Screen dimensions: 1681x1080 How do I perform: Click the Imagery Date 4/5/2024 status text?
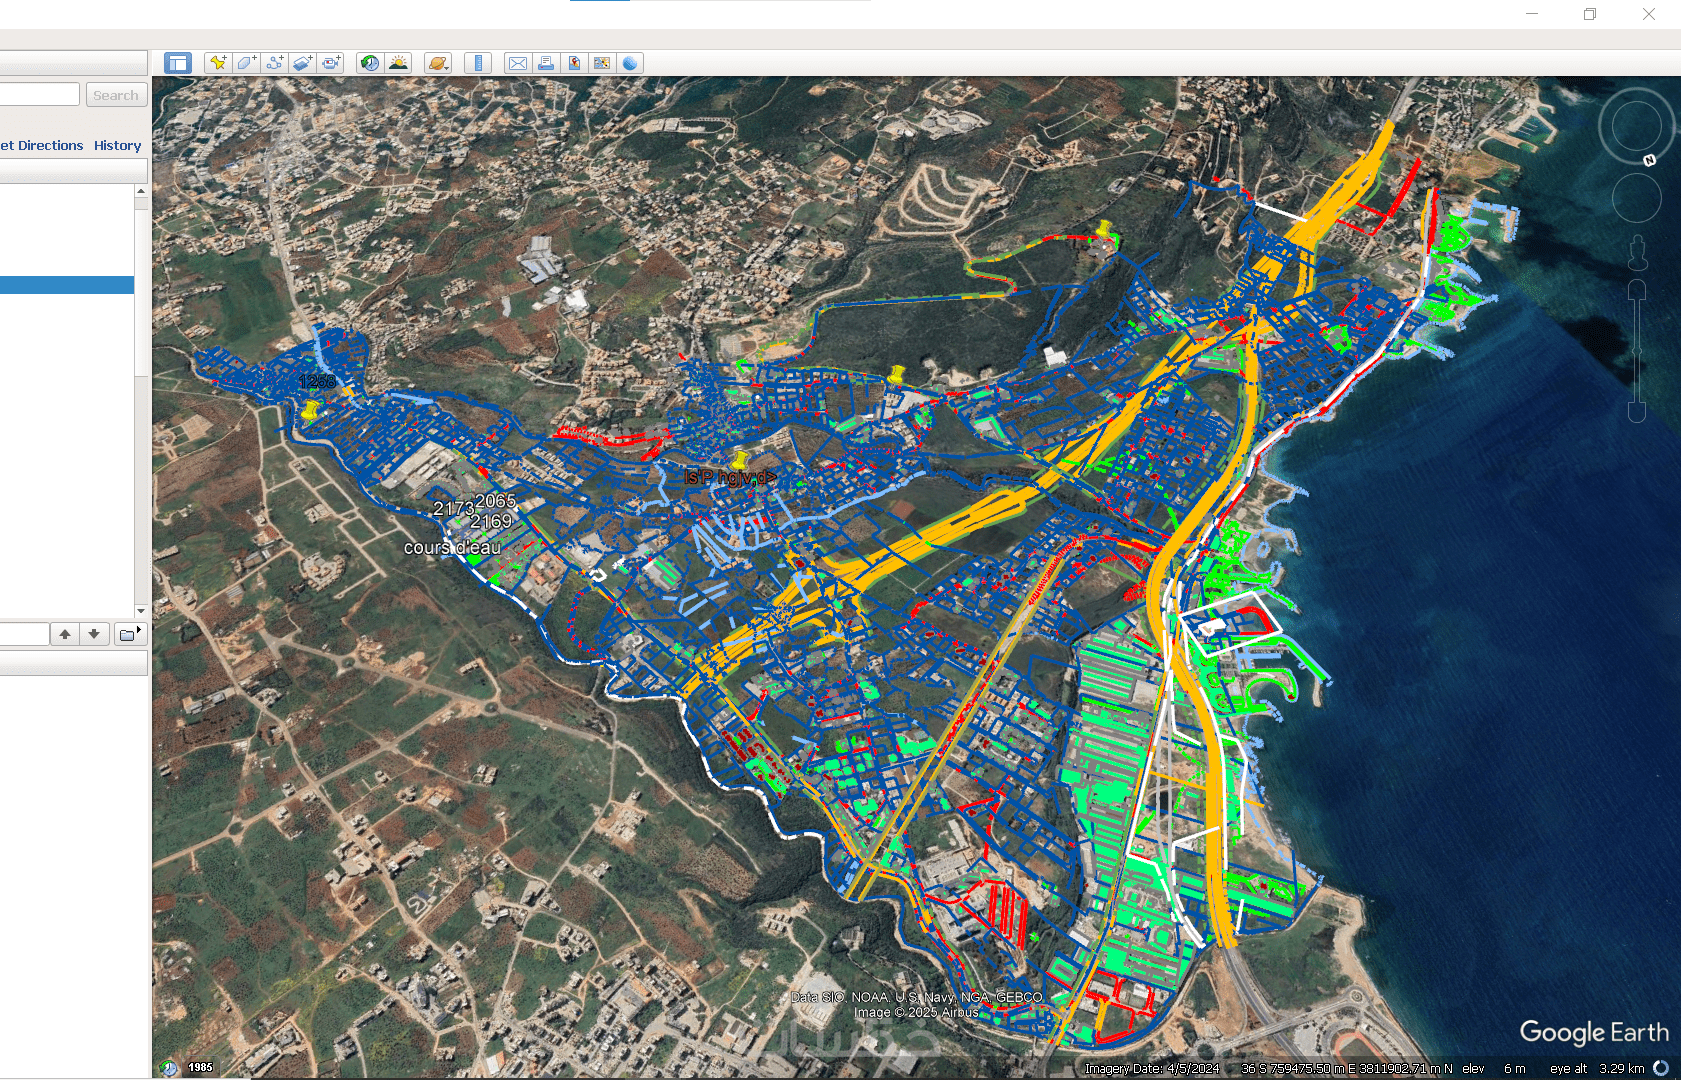click(1152, 1069)
